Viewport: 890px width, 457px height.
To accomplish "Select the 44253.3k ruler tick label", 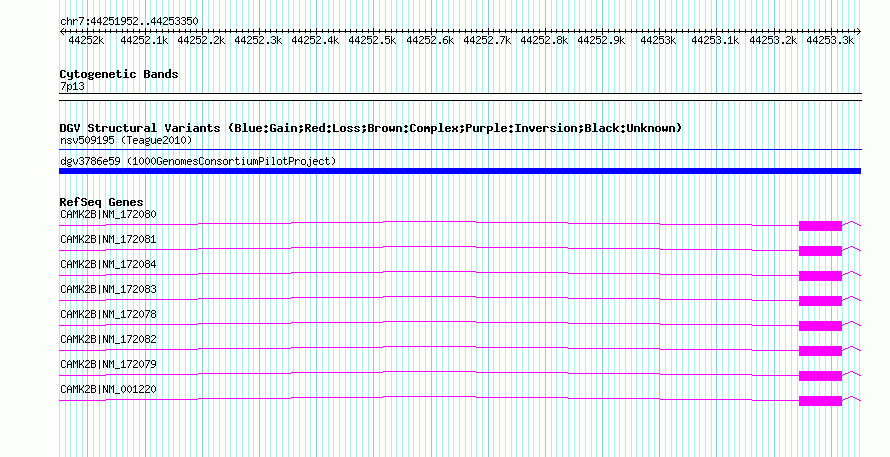I will [830, 40].
